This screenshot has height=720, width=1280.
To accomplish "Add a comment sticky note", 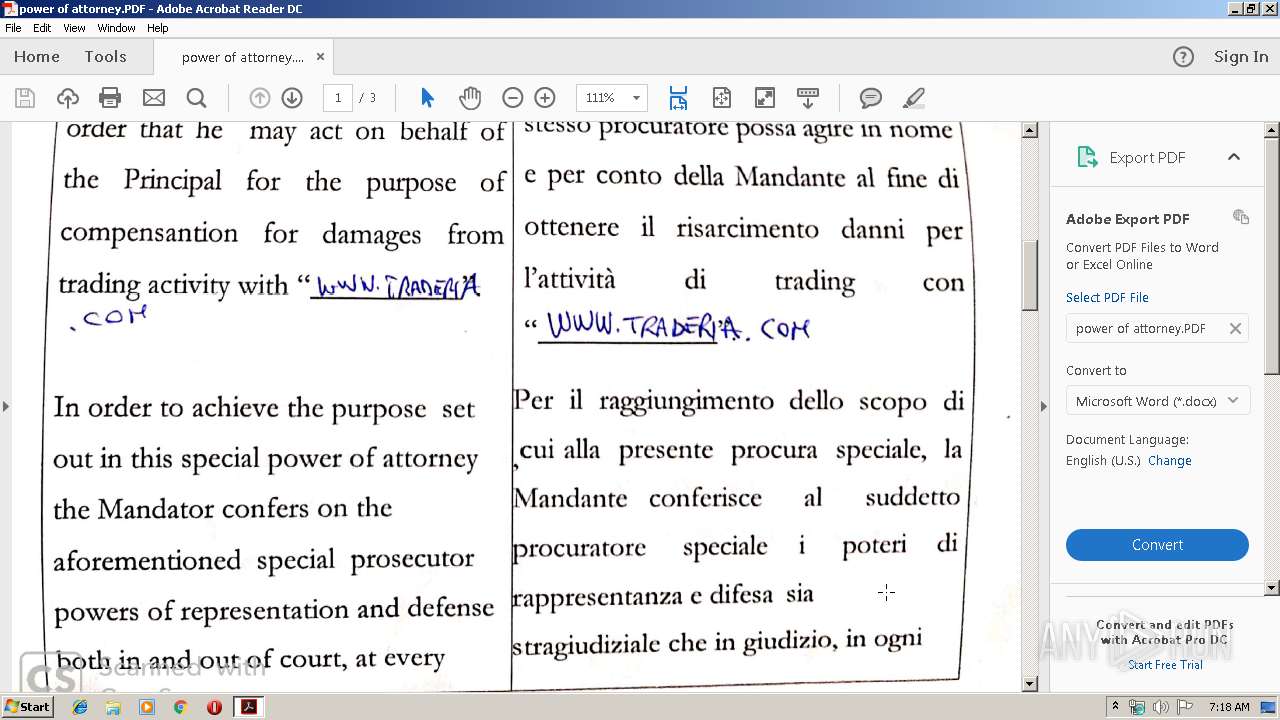I will tap(871, 98).
